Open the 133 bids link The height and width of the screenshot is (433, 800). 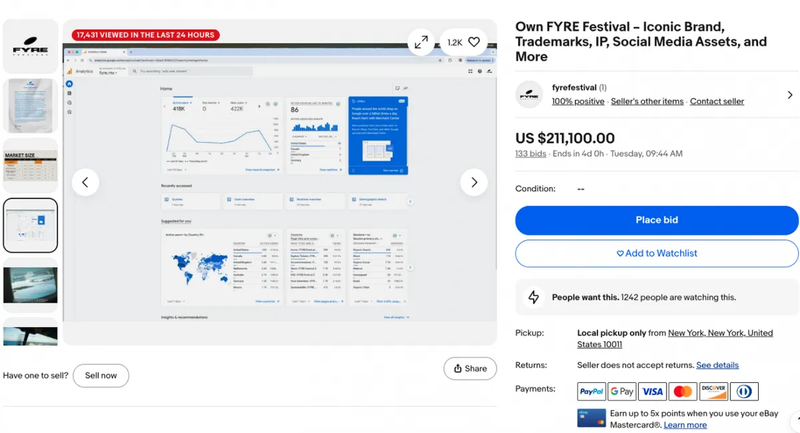point(530,154)
